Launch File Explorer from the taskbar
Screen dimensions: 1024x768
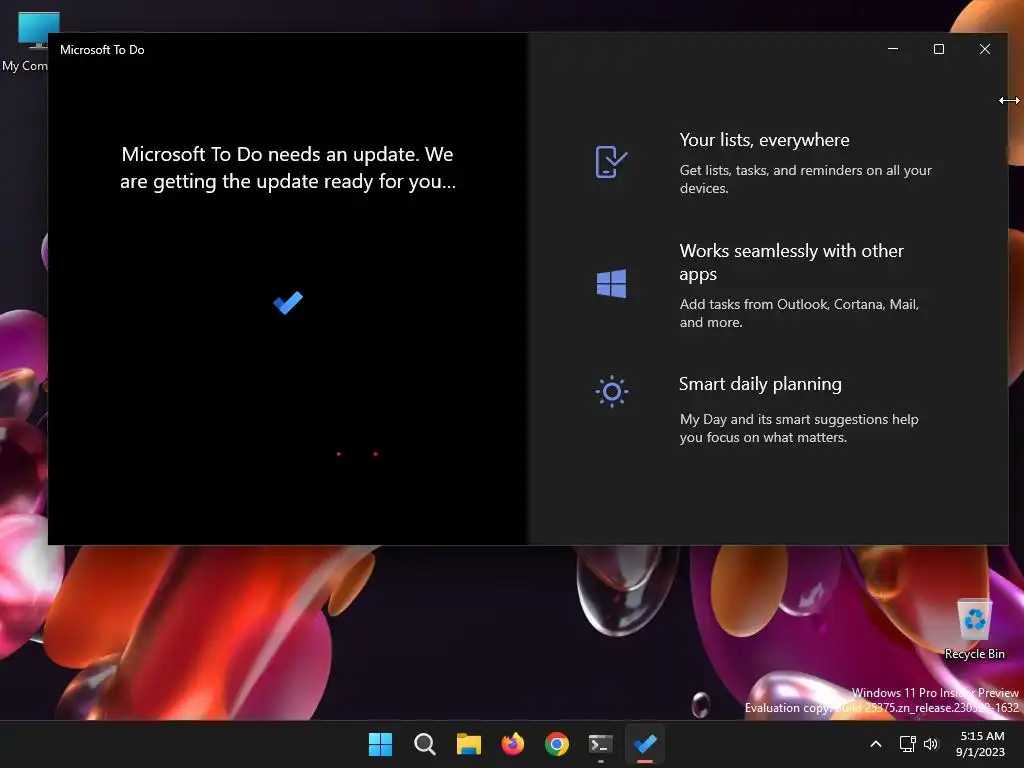click(x=468, y=744)
